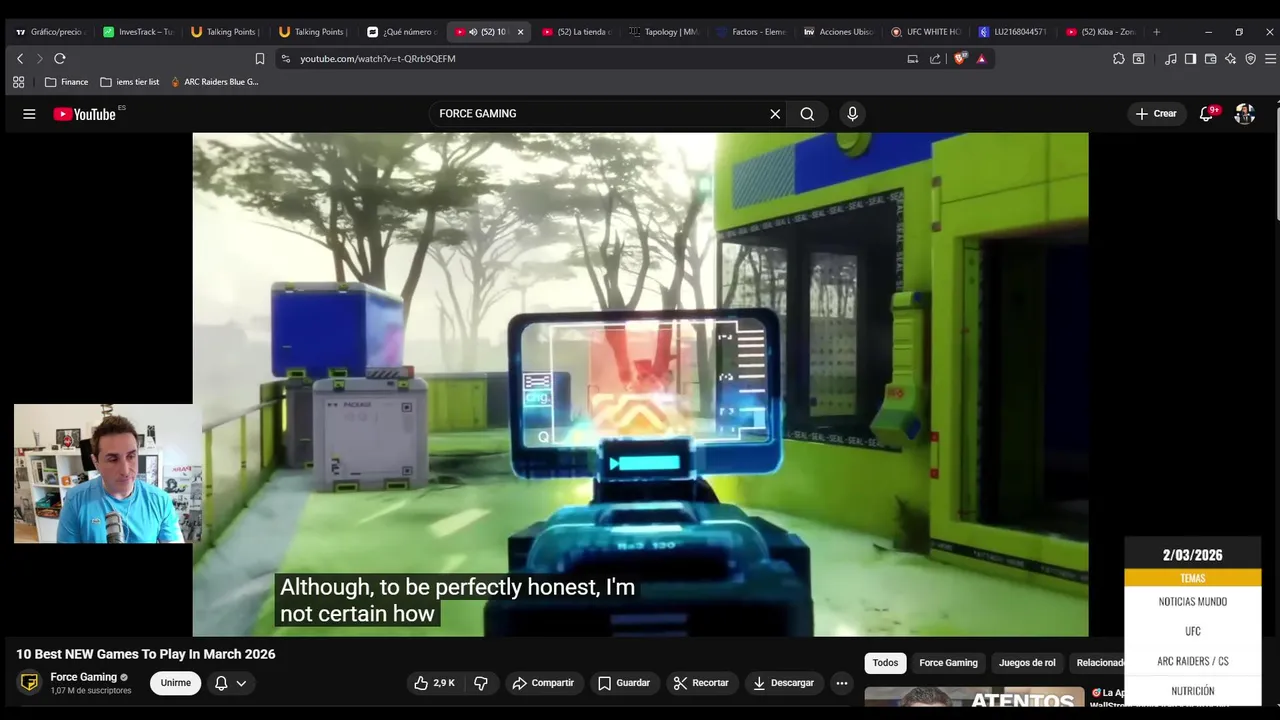Toggle channel notification bell next to Unirme
This screenshot has height=720, width=1280.
230,683
